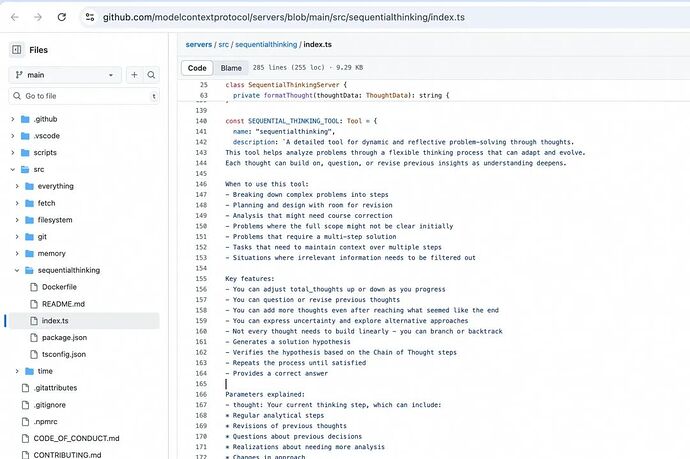The image size is (690, 459).
Task: Select the Code view tab
Action: pyautogui.click(x=197, y=68)
